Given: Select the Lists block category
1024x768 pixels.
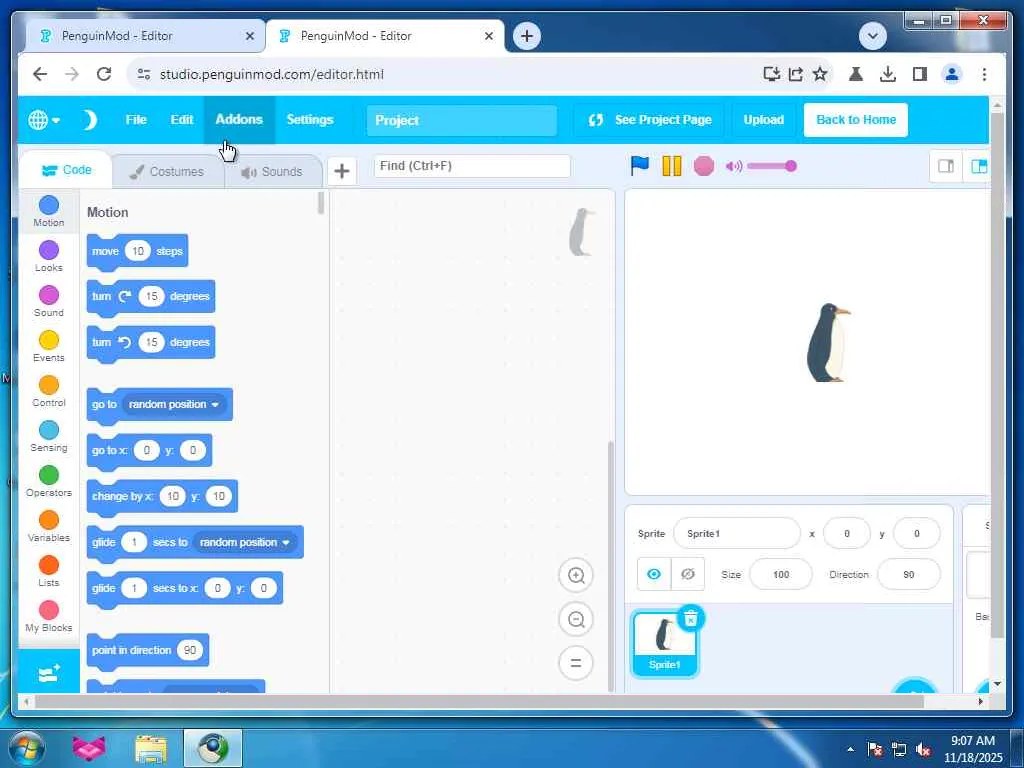Looking at the screenshot, I should point(49,572).
